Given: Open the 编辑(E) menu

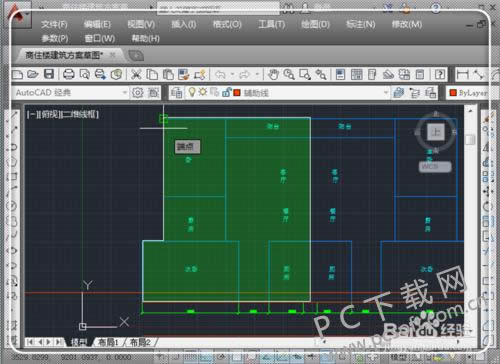Looking at the screenshot, I should coord(97,24).
